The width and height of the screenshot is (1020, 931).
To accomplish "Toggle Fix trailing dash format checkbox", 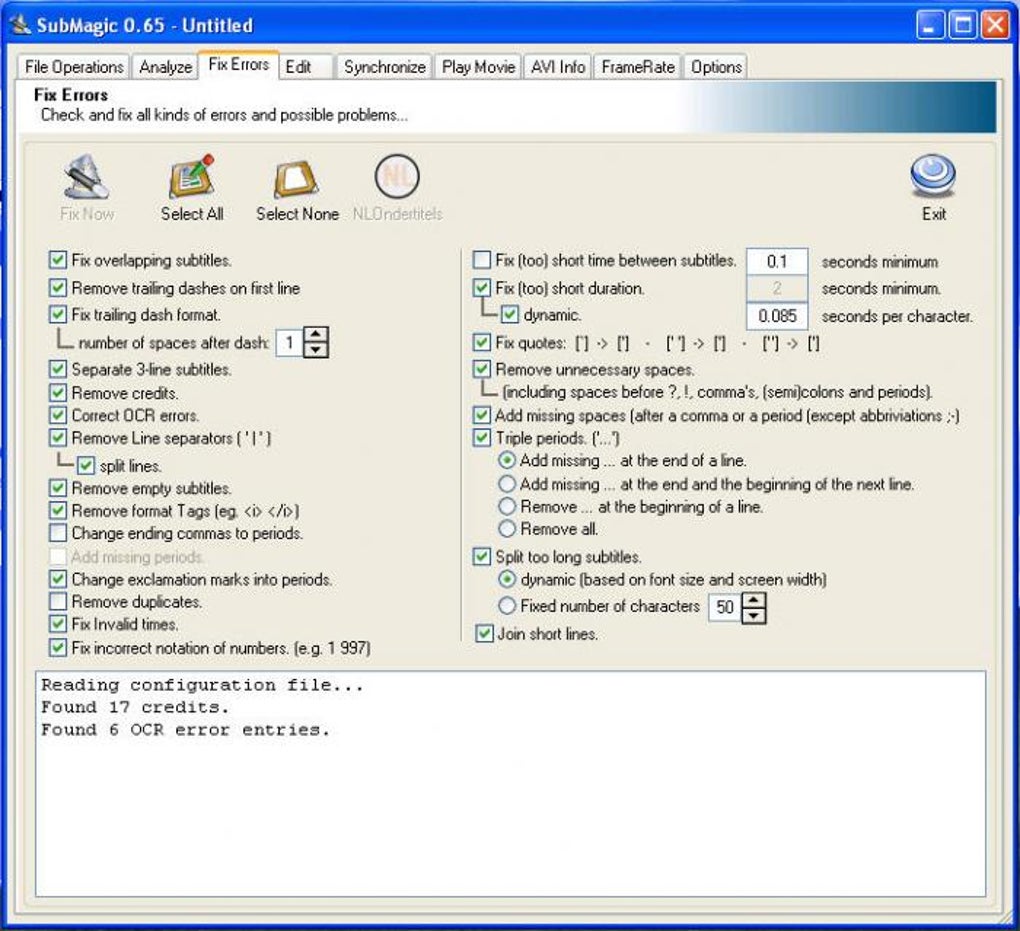I will click(58, 314).
